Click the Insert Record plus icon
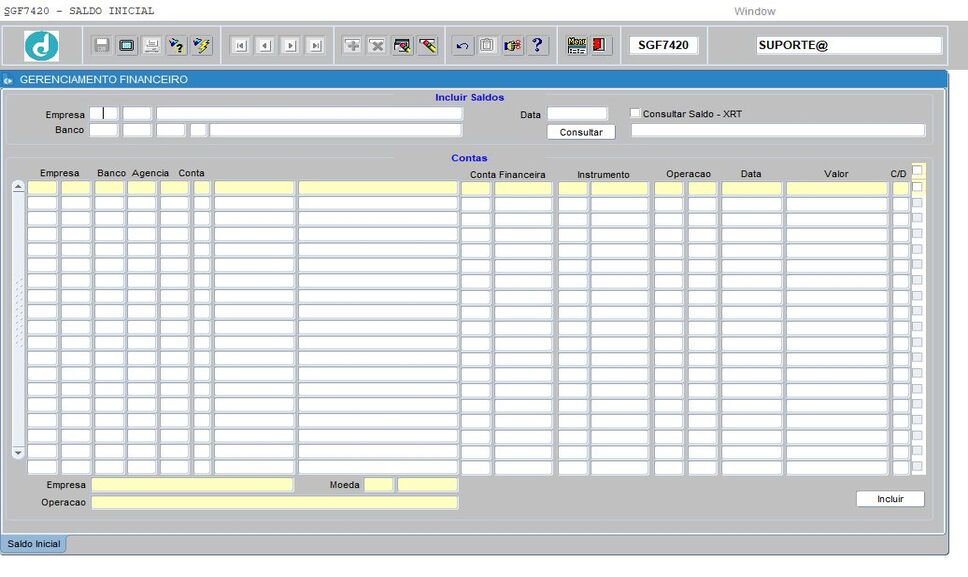This screenshot has width=968, height=577. click(x=352, y=45)
